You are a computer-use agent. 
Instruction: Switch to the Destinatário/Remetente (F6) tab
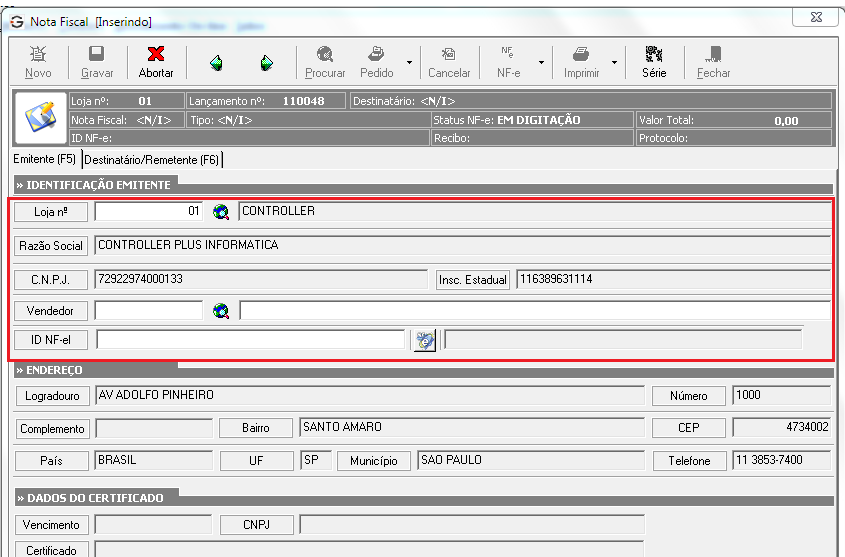(152, 160)
